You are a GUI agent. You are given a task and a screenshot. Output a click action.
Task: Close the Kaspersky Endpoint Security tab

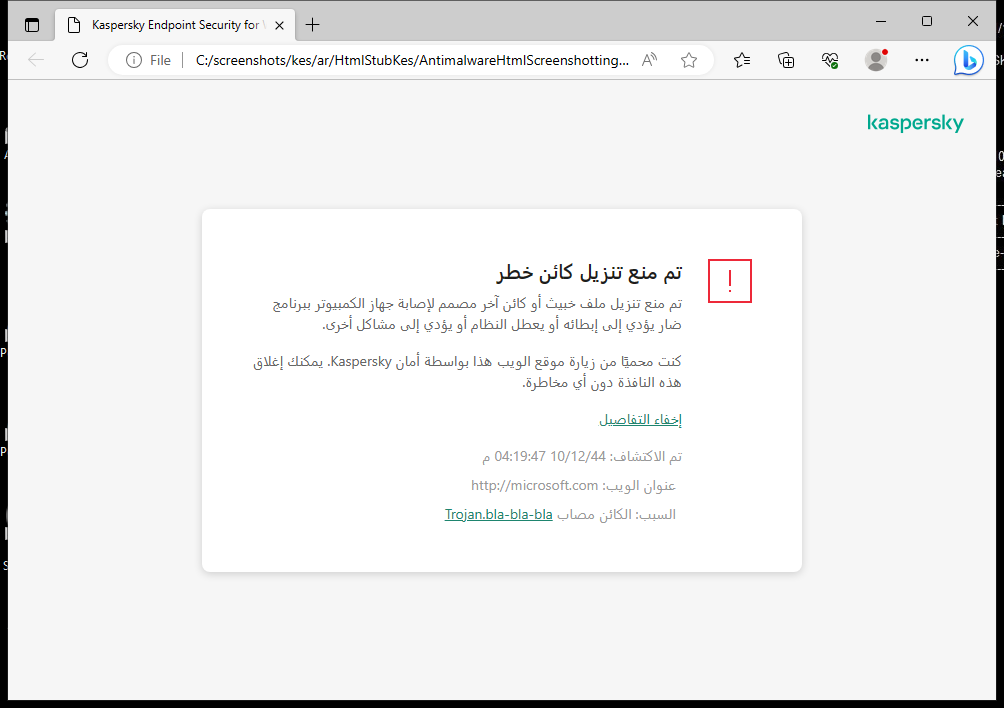click(279, 23)
